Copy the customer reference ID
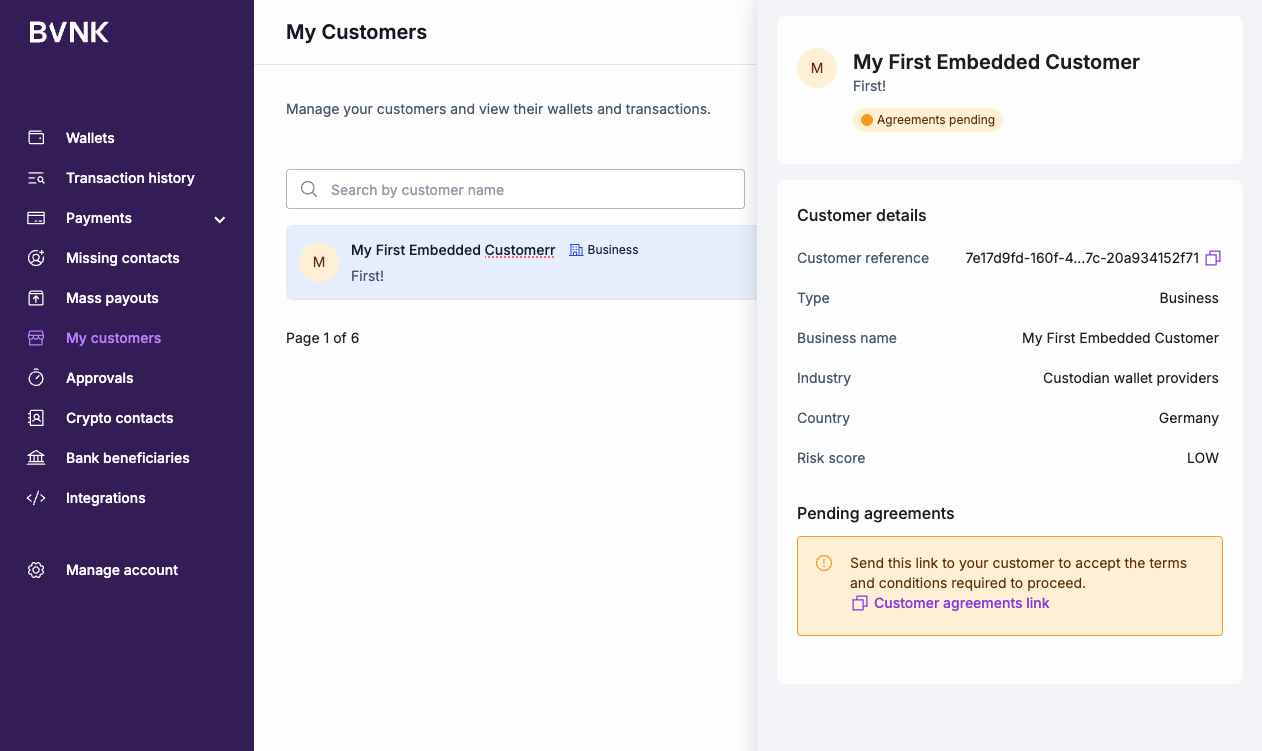This screenshot has width=1262, height=751. (x=1213, y=258)
